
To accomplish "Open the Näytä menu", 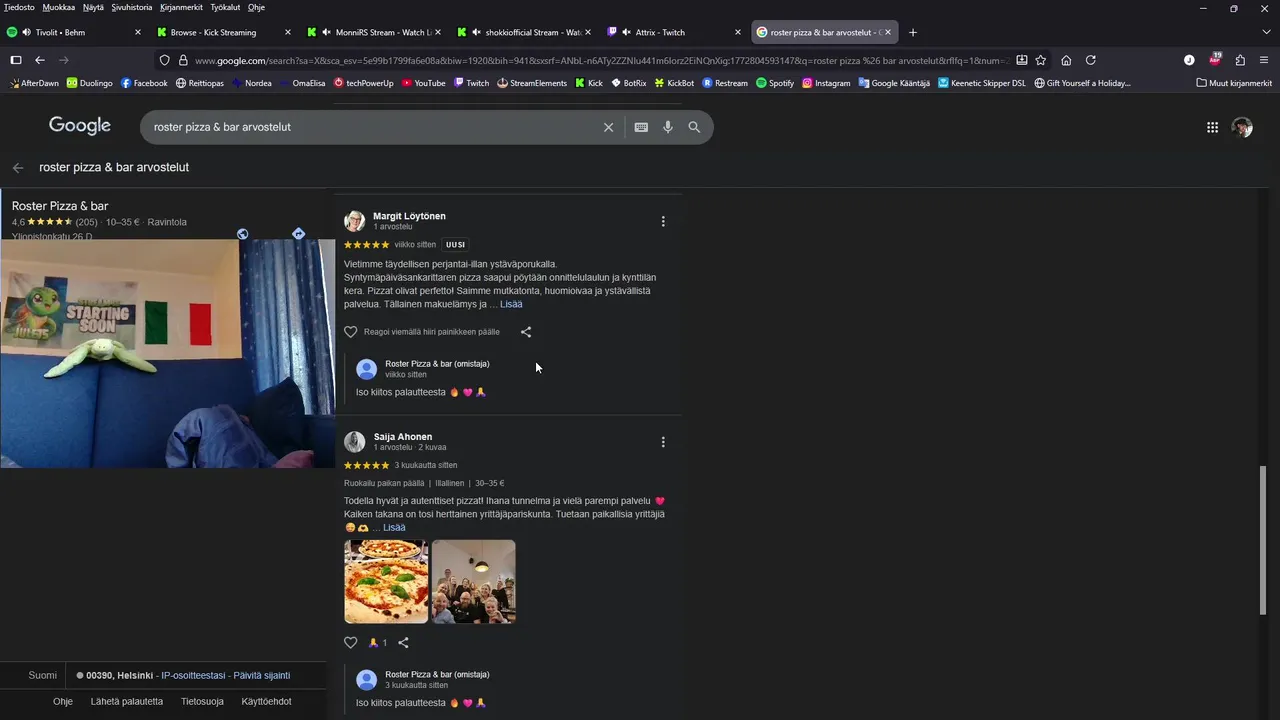I will pyautogui.click(x=93, y=7).
